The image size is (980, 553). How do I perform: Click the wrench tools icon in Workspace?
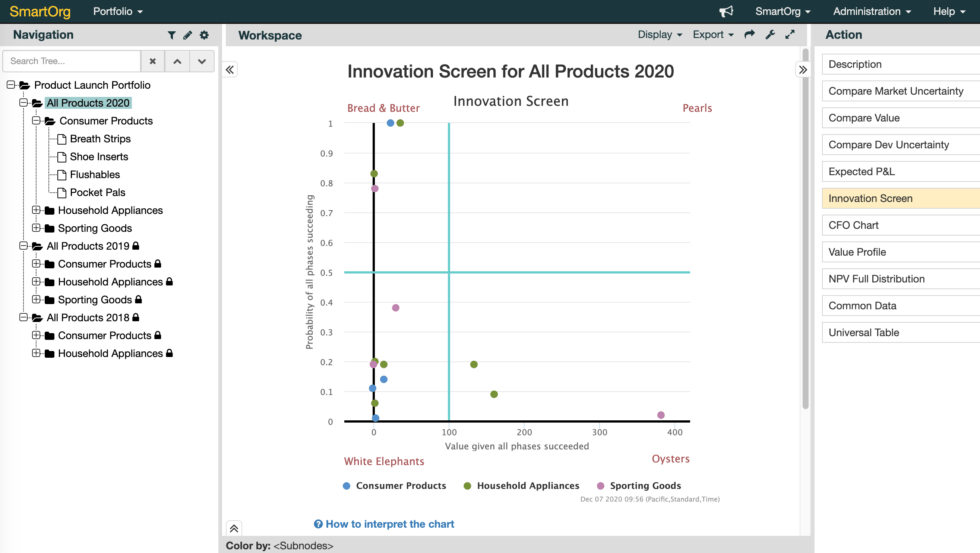[770, 35]
